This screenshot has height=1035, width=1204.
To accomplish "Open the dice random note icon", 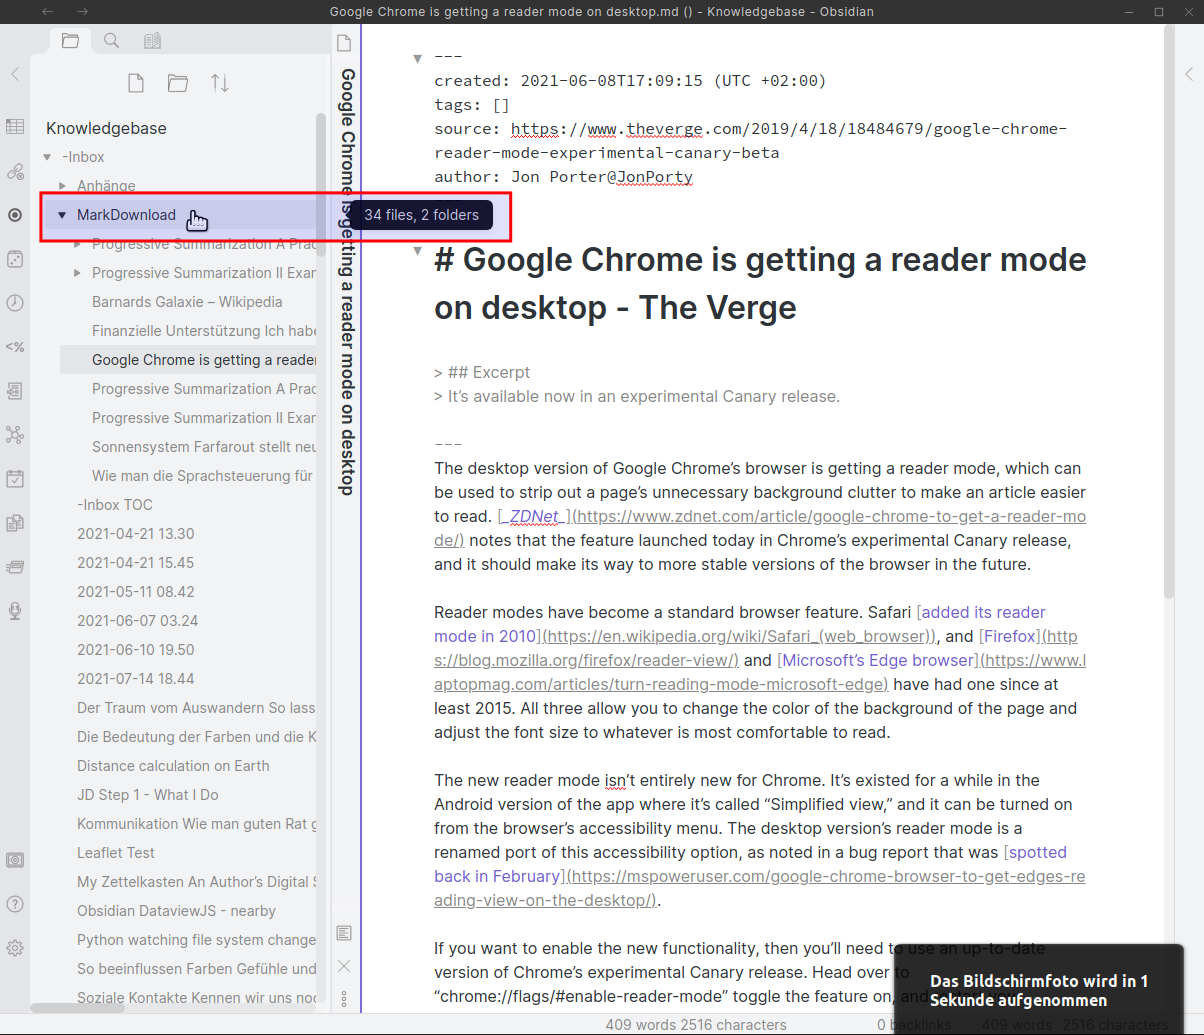I will click(x=15, y=259).
